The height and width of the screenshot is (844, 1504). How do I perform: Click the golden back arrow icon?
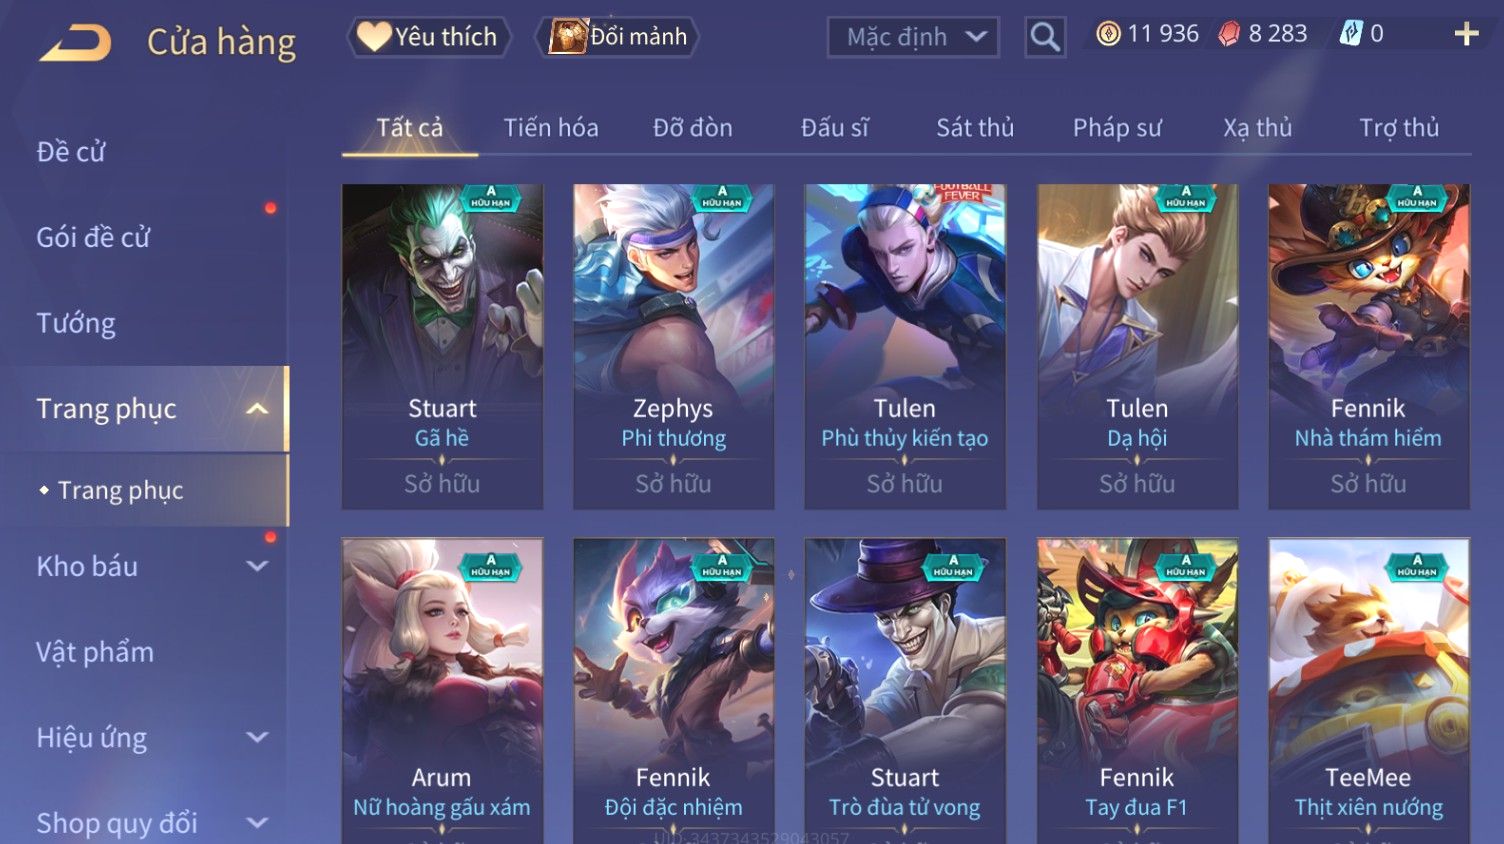pos(75,43)
